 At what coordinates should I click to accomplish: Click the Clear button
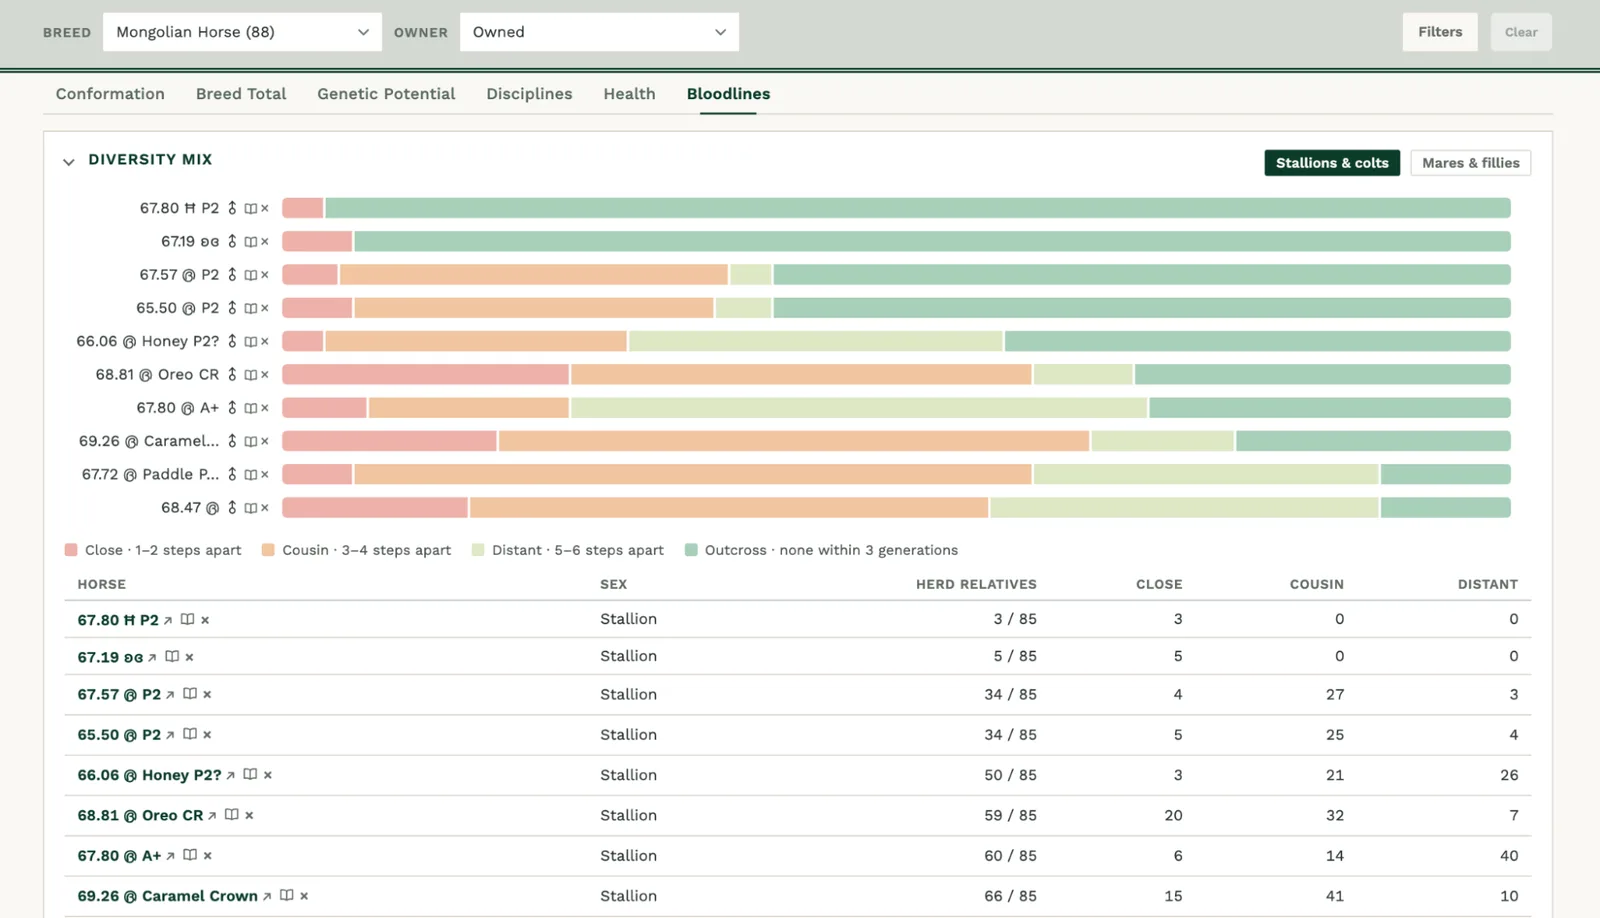1521,32
